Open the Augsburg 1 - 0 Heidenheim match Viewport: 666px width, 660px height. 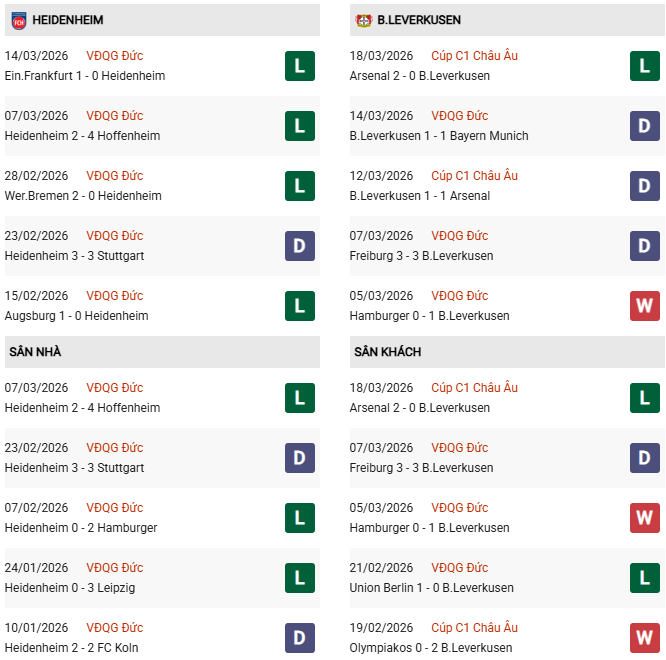pos(76,316)
